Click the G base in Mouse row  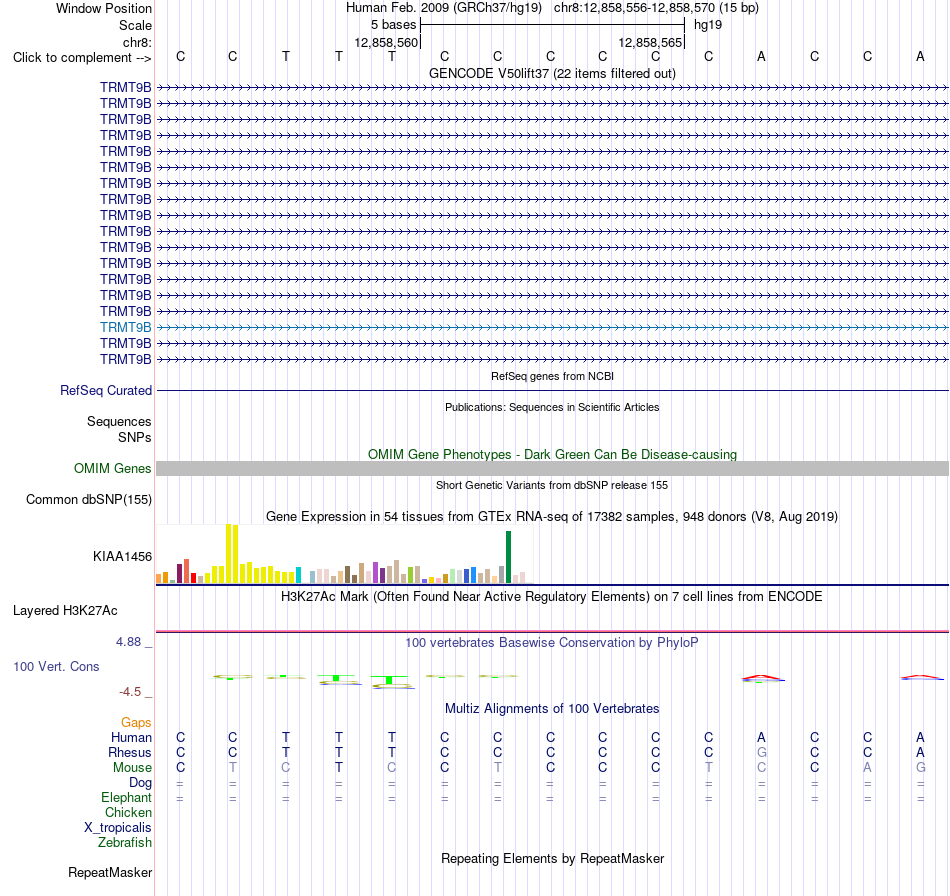[920, 768]
